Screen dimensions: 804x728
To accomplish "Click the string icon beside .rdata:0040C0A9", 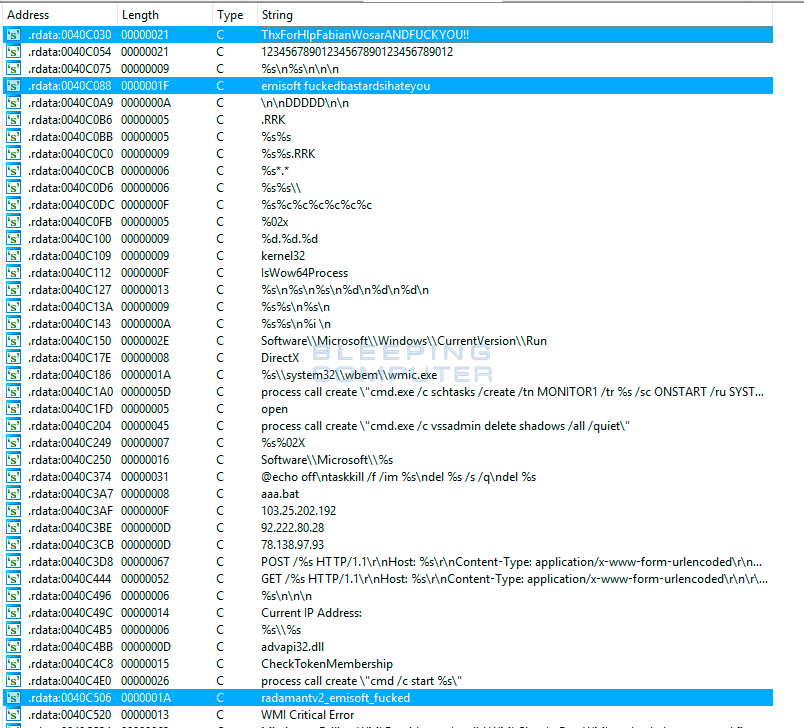I will [x=13, y=103].
